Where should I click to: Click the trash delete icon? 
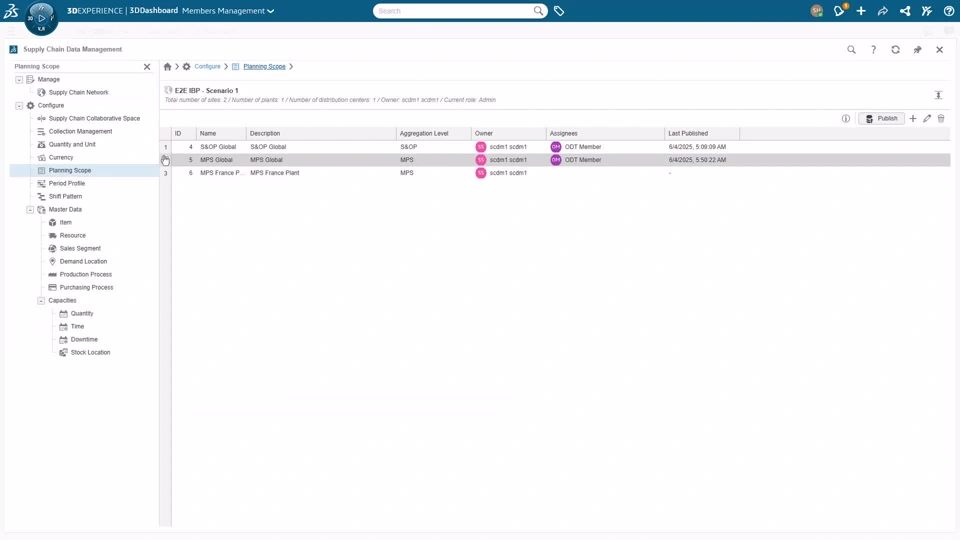[x=941, y=119]
